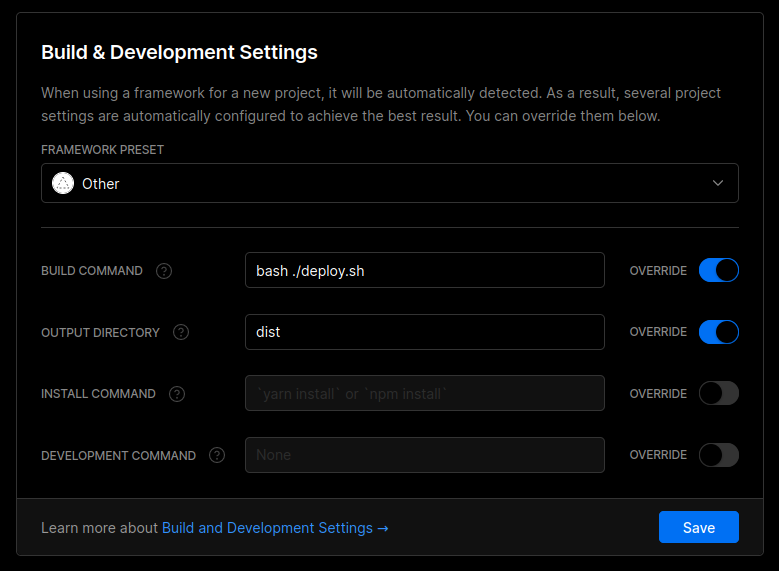Click the Build & Development Settings heading
This screenshot has width=779, height=571.
tap(179, 52)
